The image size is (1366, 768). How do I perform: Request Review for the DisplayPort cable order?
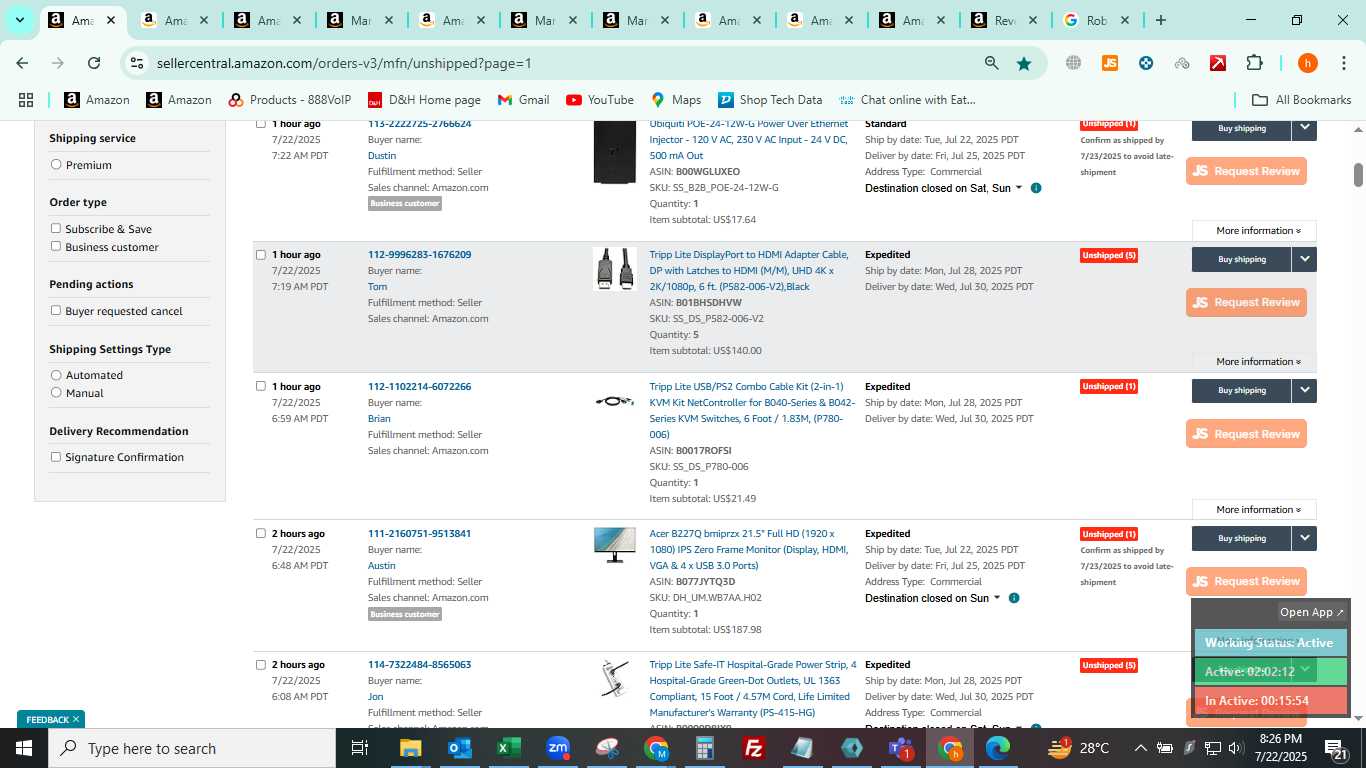[1246, 302]
